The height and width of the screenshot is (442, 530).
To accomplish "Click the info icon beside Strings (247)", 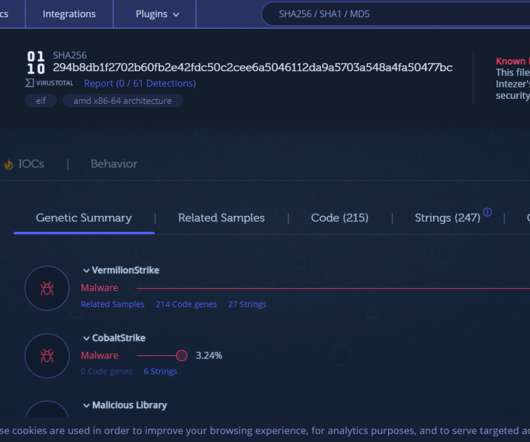I will point(487,212).
